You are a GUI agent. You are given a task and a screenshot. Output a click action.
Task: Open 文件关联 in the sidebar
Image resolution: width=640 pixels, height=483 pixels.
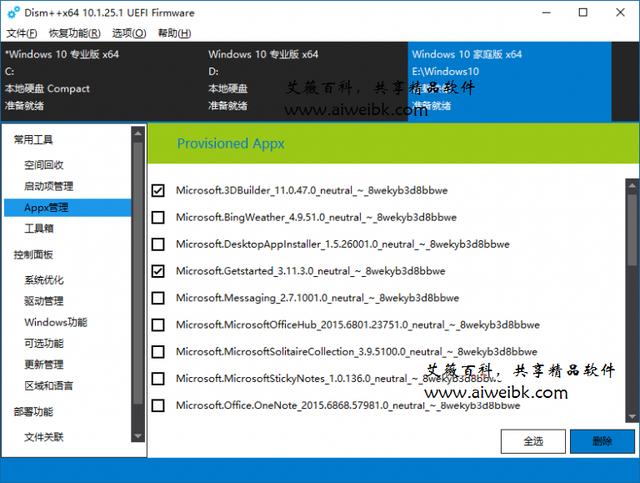tap(44, 437)
